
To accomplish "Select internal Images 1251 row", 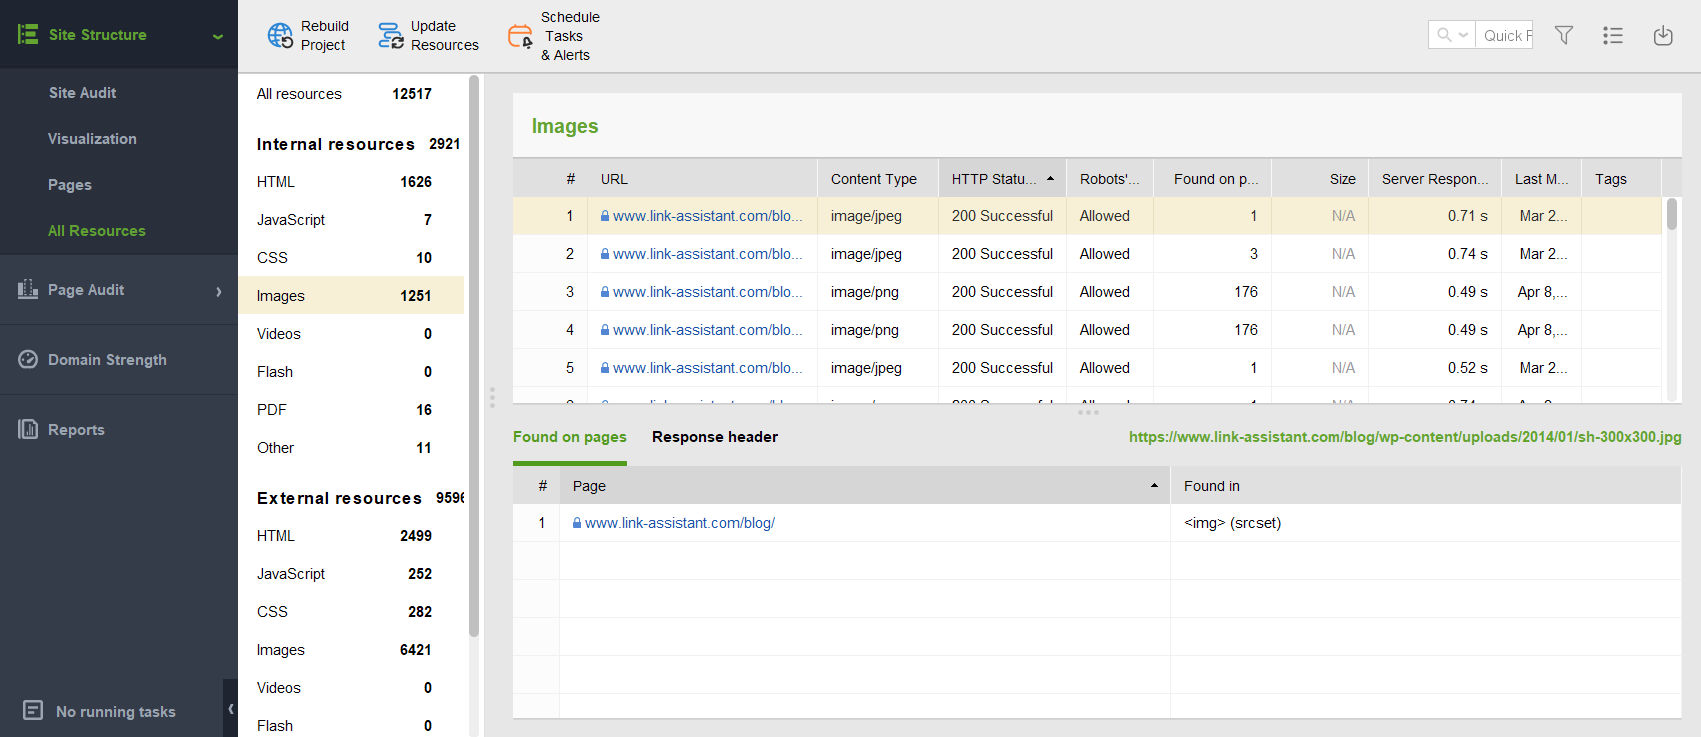I will pyautogui.click(x=351, y=296).
